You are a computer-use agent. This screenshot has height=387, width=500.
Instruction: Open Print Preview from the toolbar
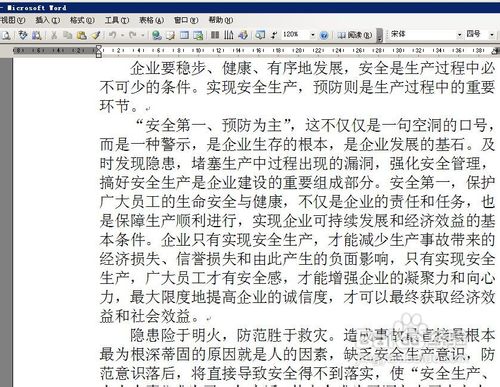7,35
